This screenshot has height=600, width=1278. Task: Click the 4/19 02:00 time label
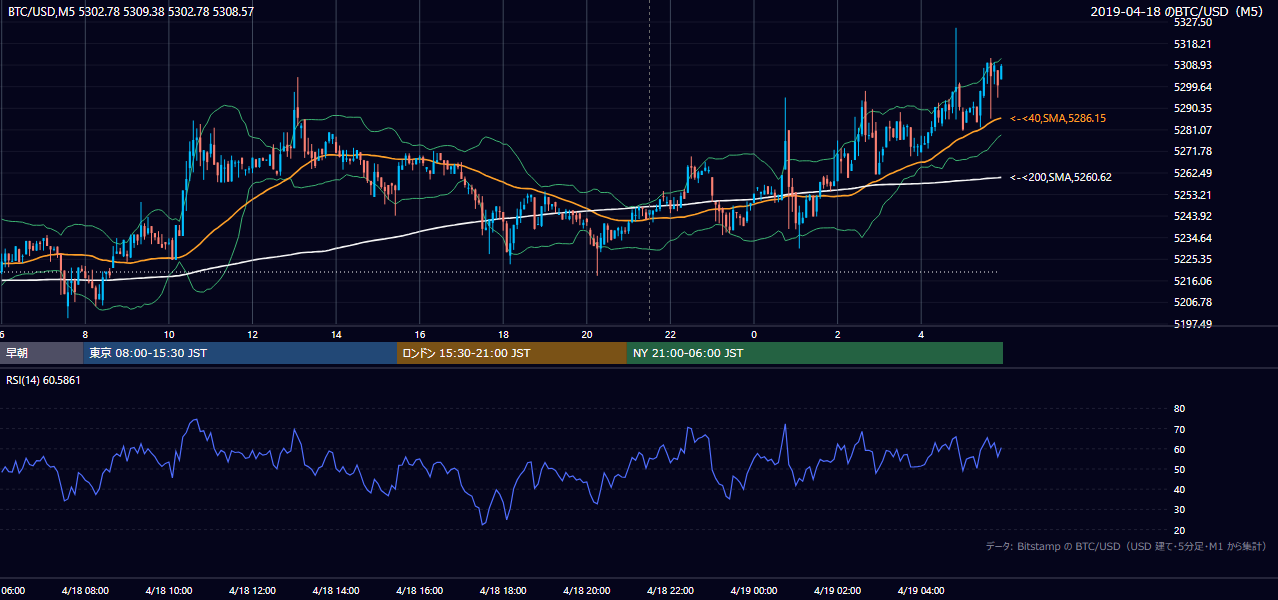click(x=837, y=591)
